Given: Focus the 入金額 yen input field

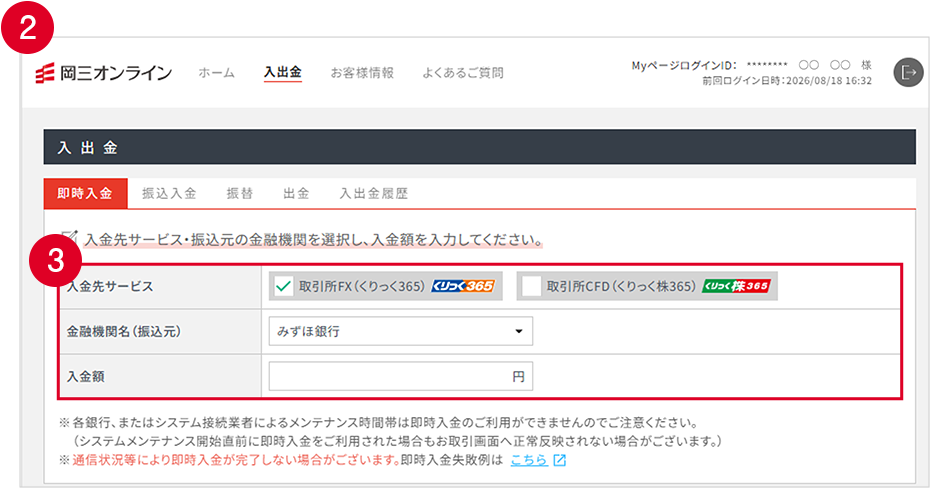Looking at the screenshot, I should tap(400, 376).
